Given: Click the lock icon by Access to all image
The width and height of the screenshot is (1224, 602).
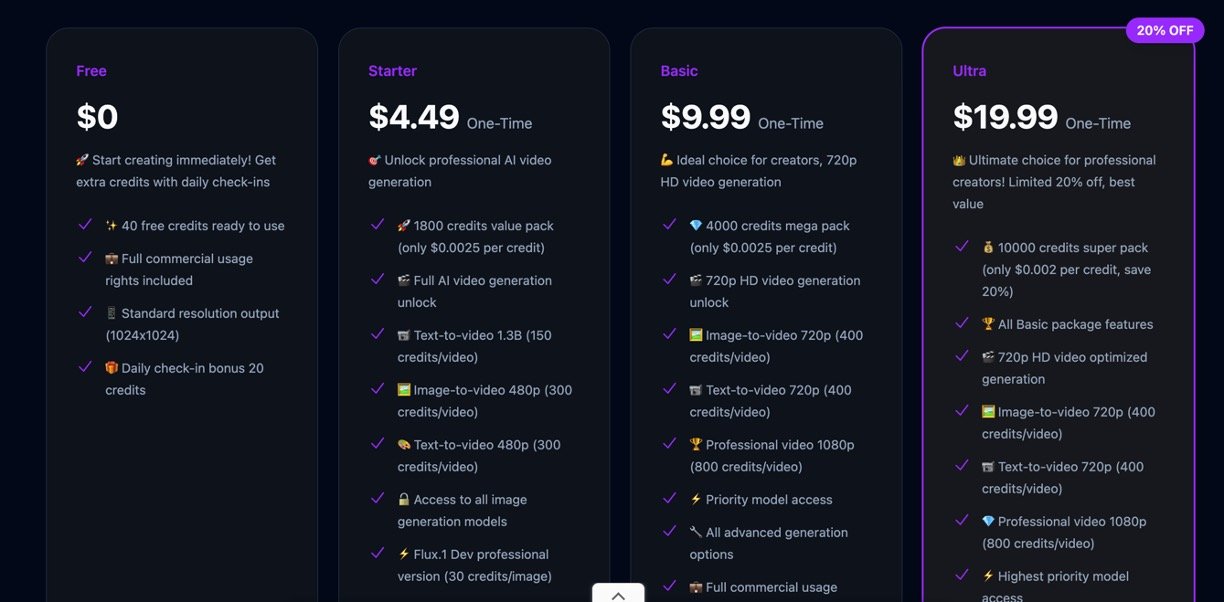Looking at the screenshot, I should coord(404,500).
